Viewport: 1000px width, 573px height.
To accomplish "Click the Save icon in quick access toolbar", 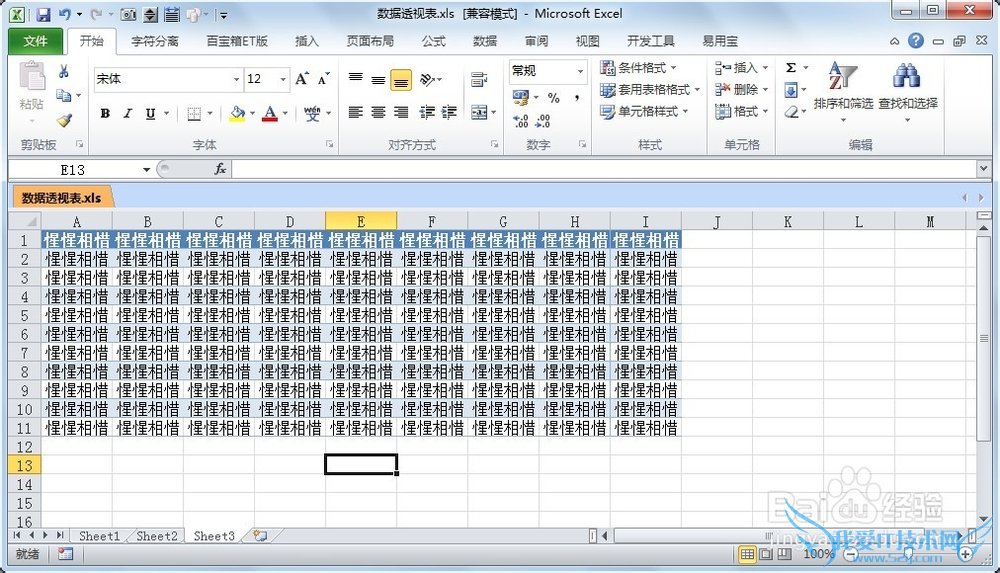I will click(x=43, y=14).
